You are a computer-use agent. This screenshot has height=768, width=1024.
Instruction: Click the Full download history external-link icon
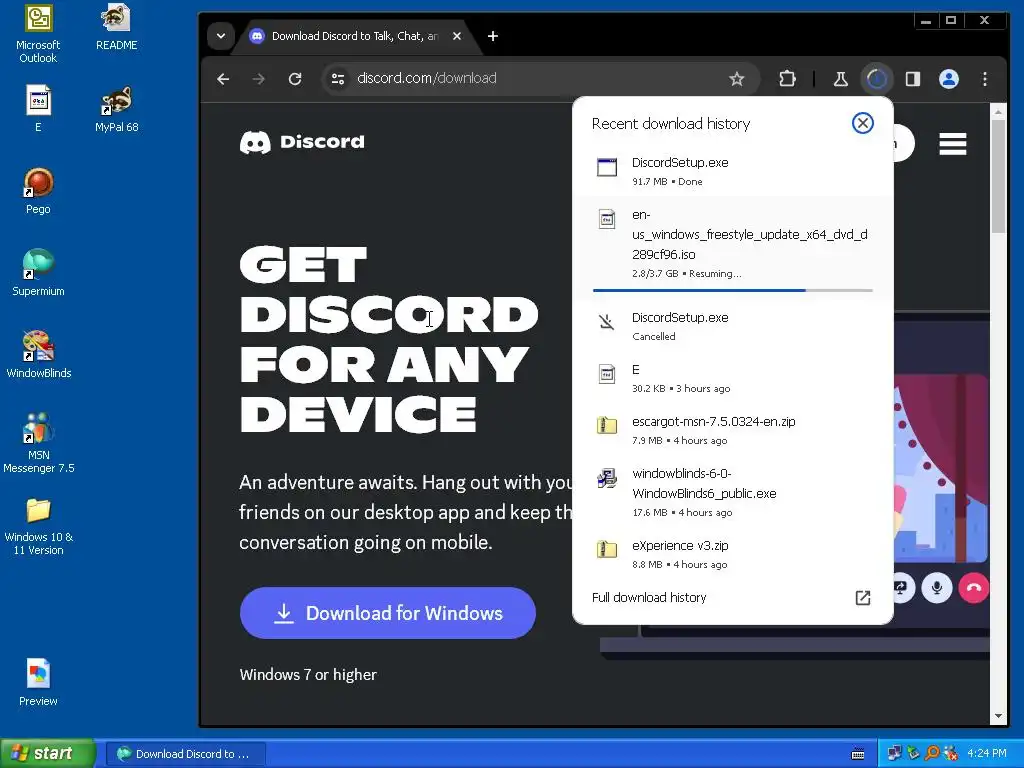coord(863,598)
